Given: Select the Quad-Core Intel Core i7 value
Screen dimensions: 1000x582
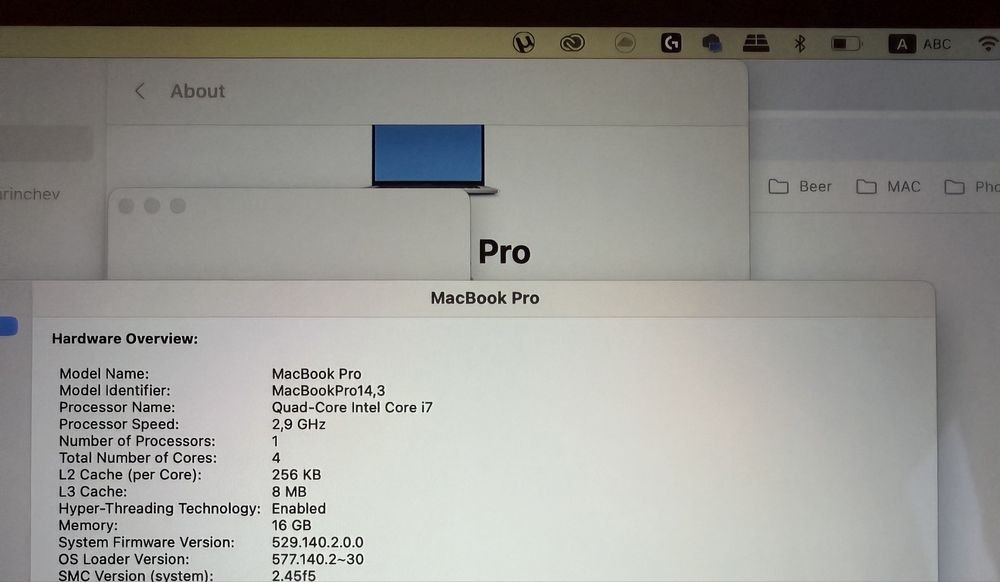Looking at the screenshot, I should tap(352, 407).
